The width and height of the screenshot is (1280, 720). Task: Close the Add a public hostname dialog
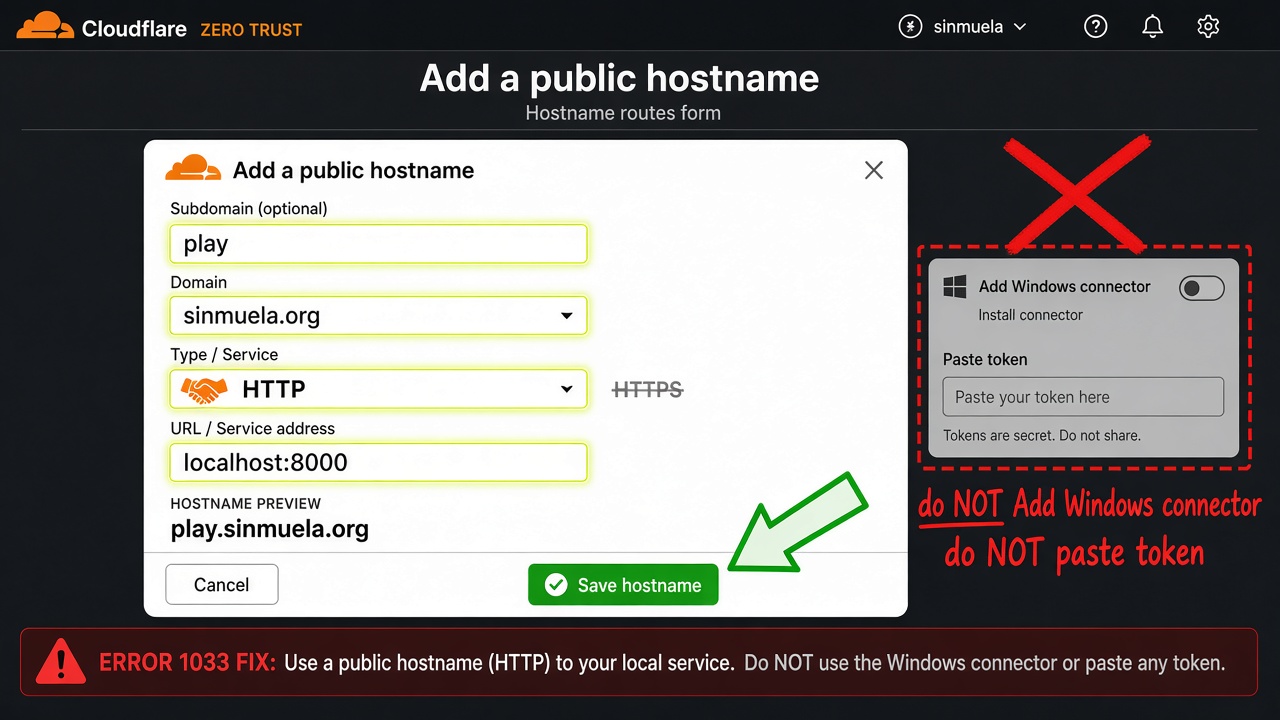pyautogui.click(x=874, y=171)
